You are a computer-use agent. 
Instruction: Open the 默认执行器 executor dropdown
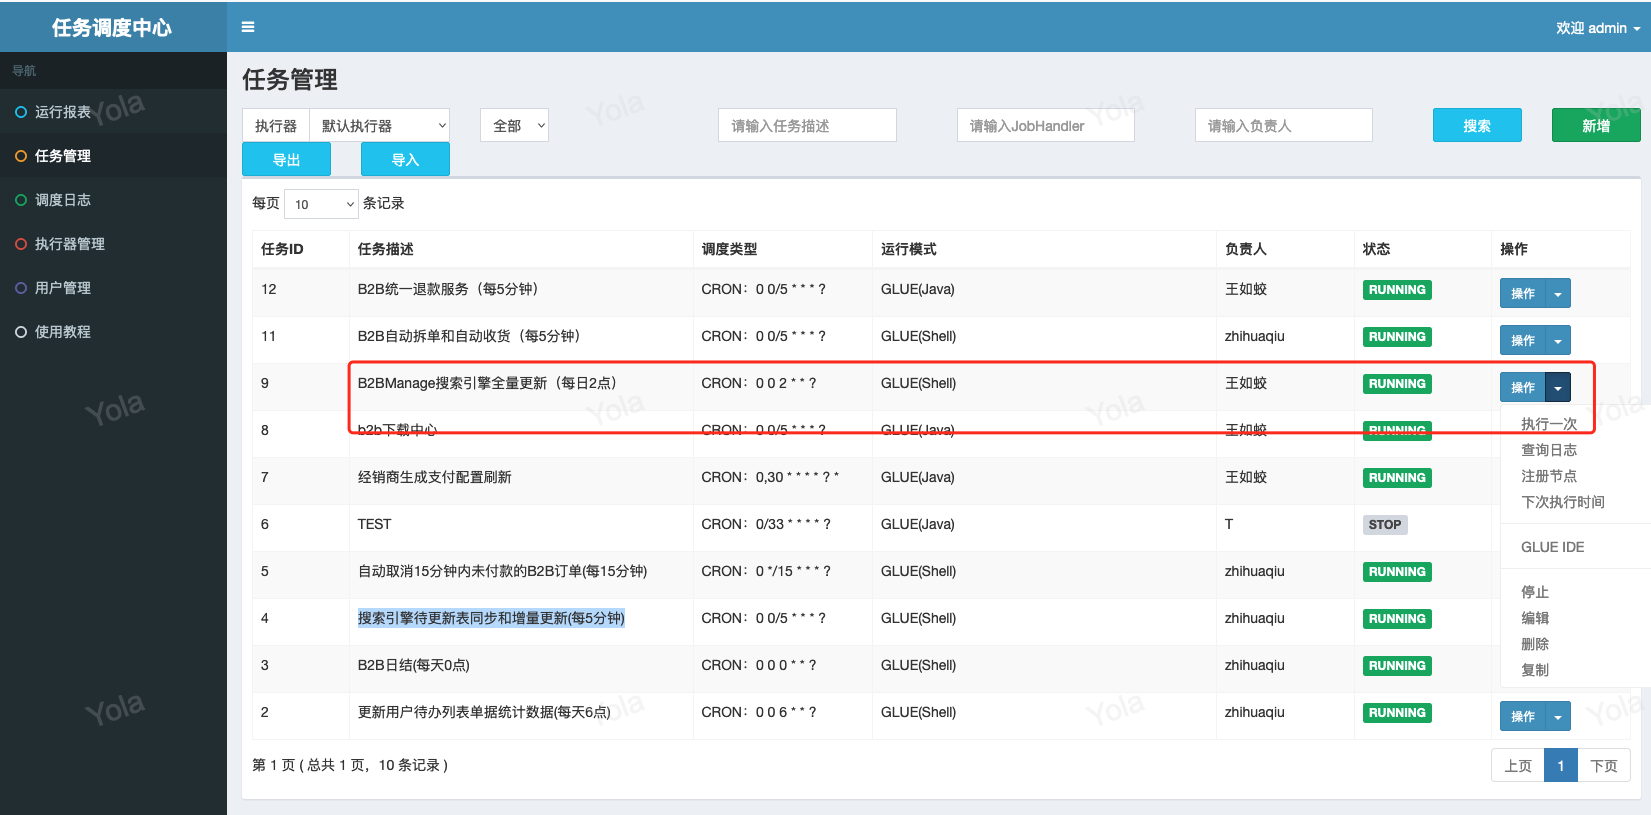pyautogui.click(x=379, y=126)
